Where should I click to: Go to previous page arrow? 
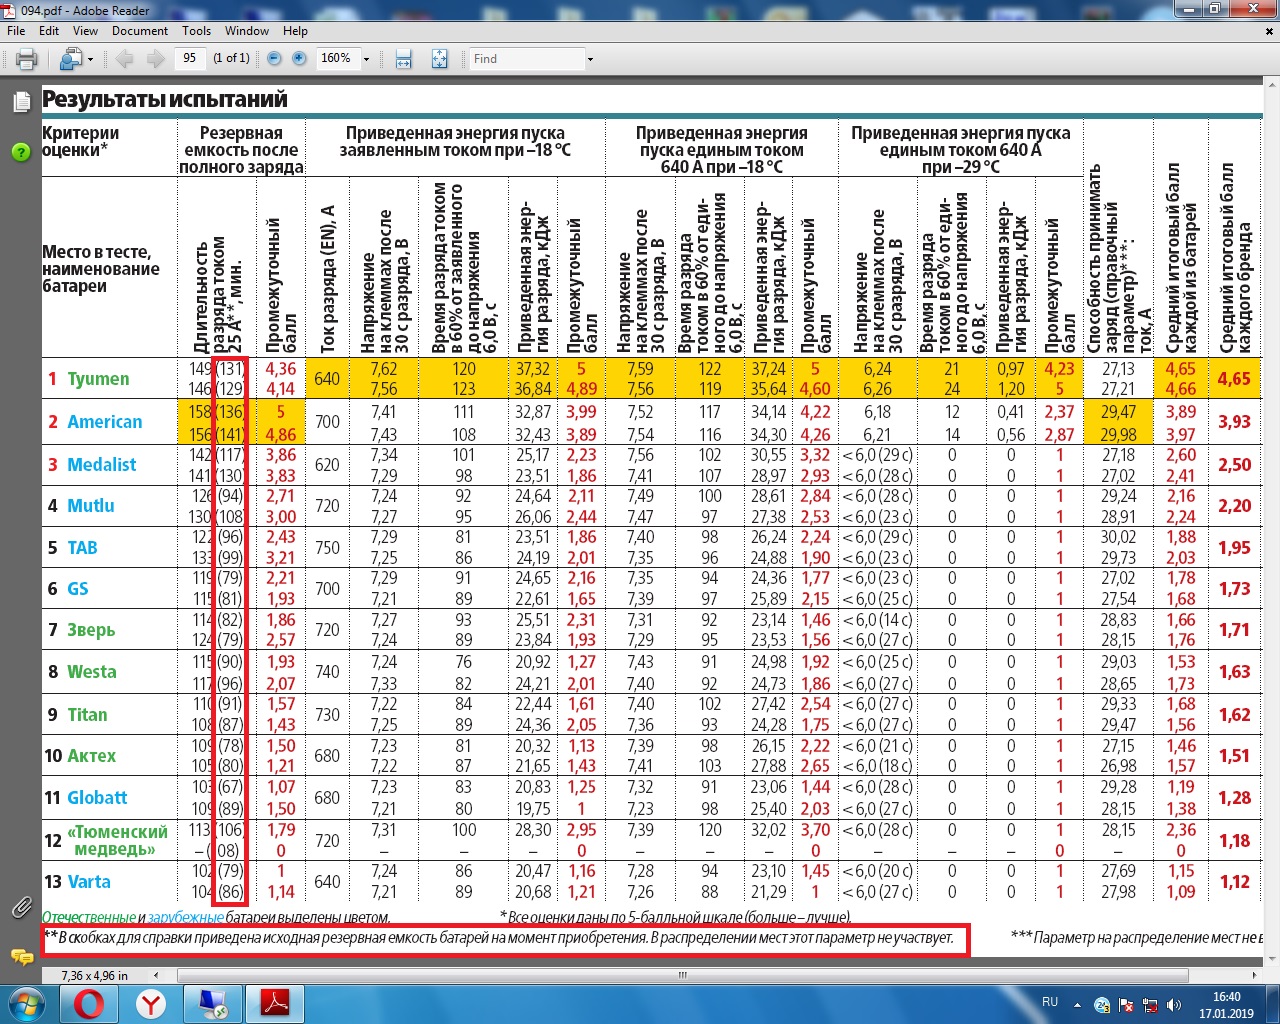point(125,59)
